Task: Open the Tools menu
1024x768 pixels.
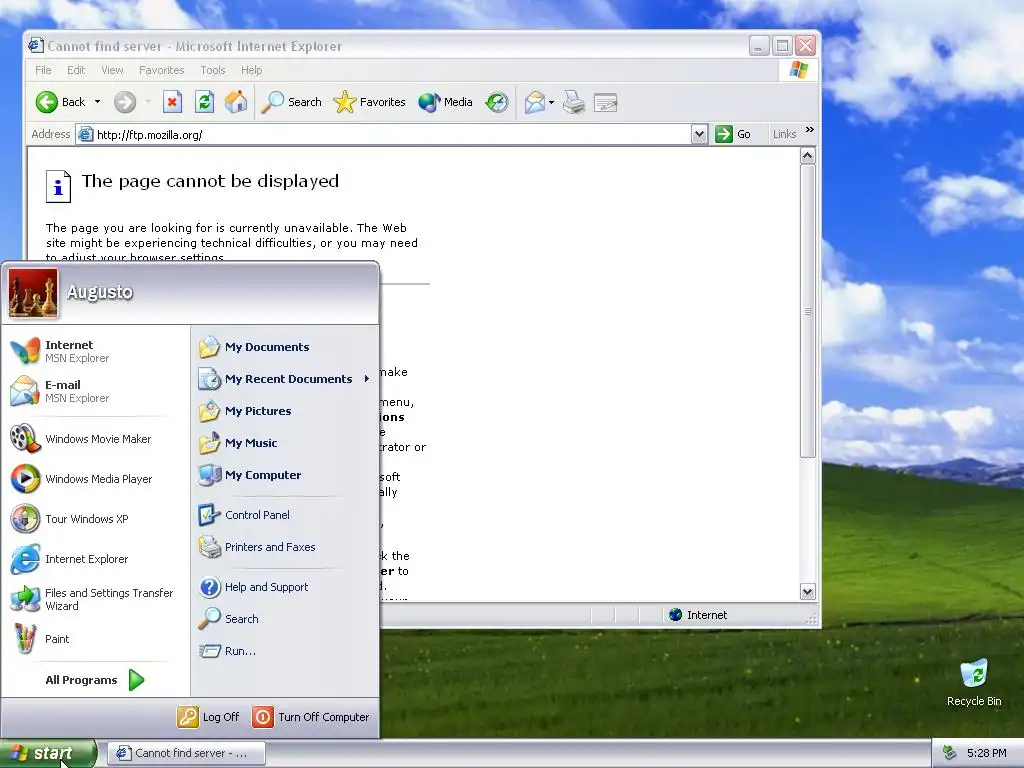Action: coord(213,70)
